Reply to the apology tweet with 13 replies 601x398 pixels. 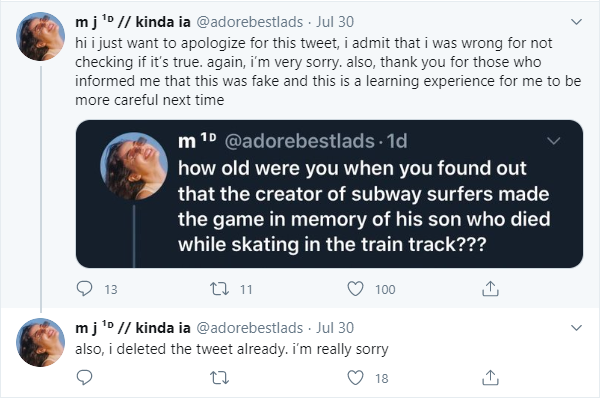click(84, 289)
